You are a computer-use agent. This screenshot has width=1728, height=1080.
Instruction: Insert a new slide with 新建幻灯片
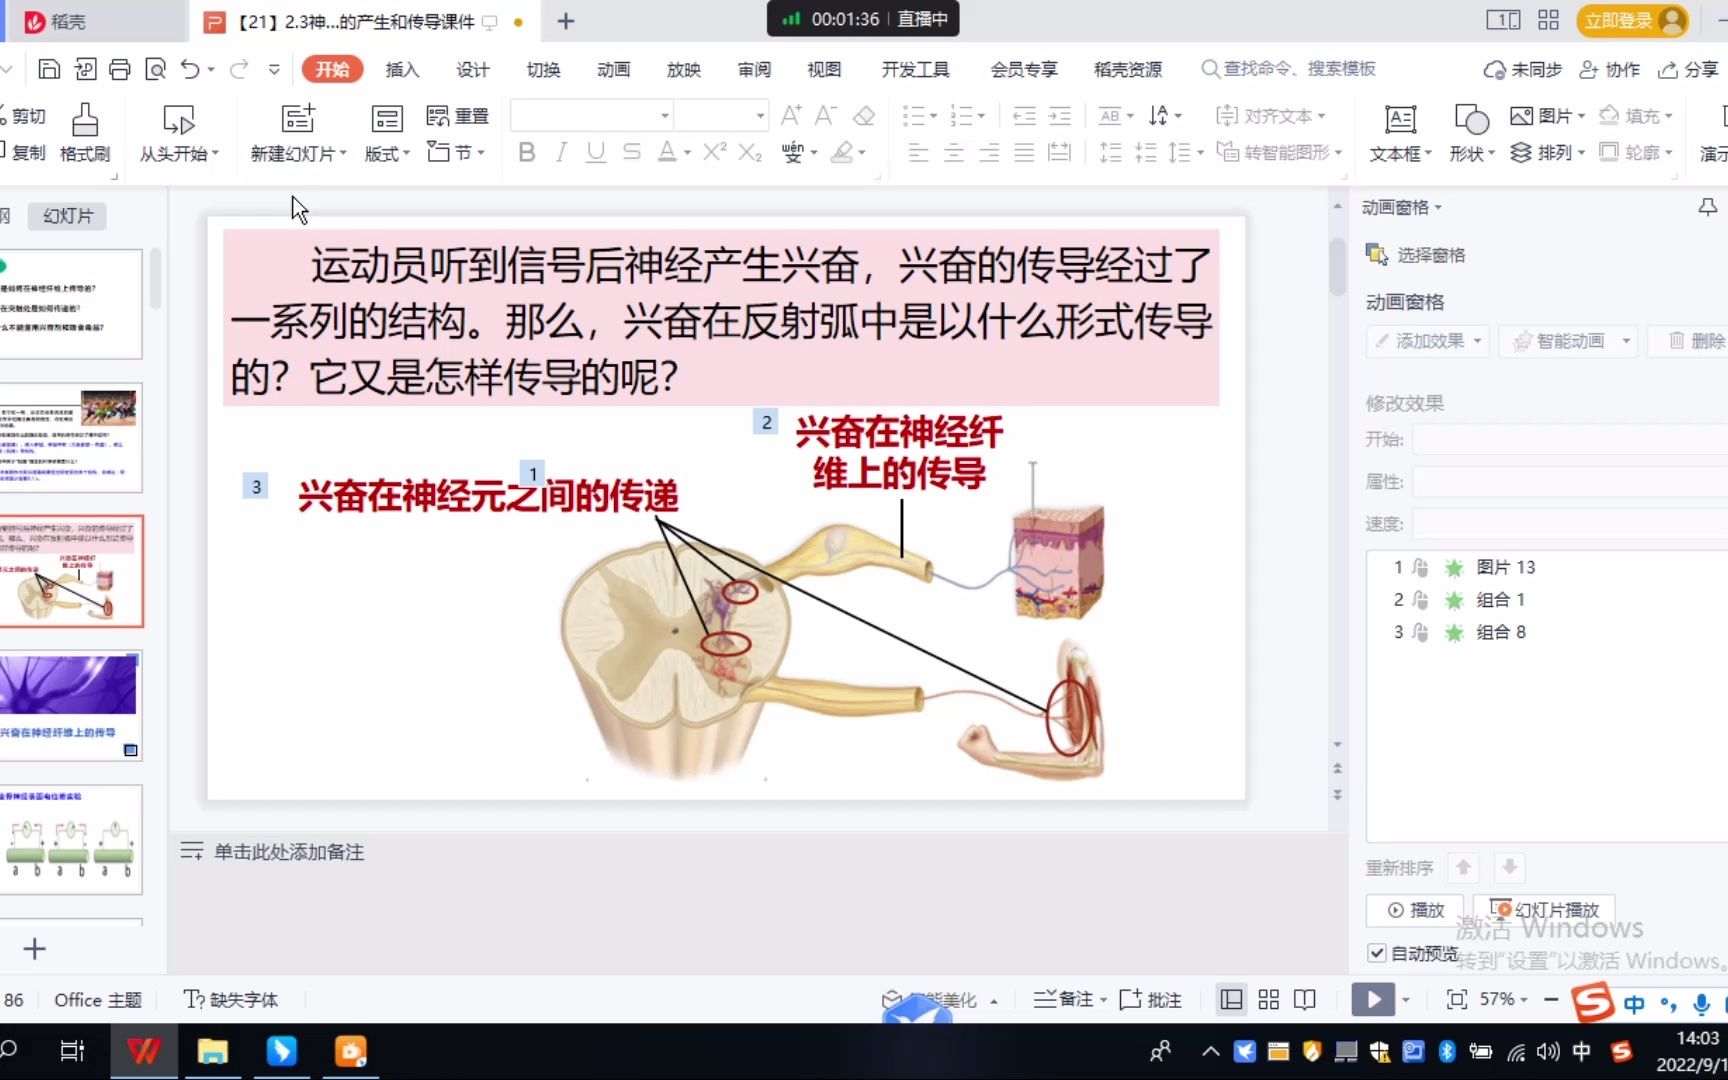(x=296, y=133)
